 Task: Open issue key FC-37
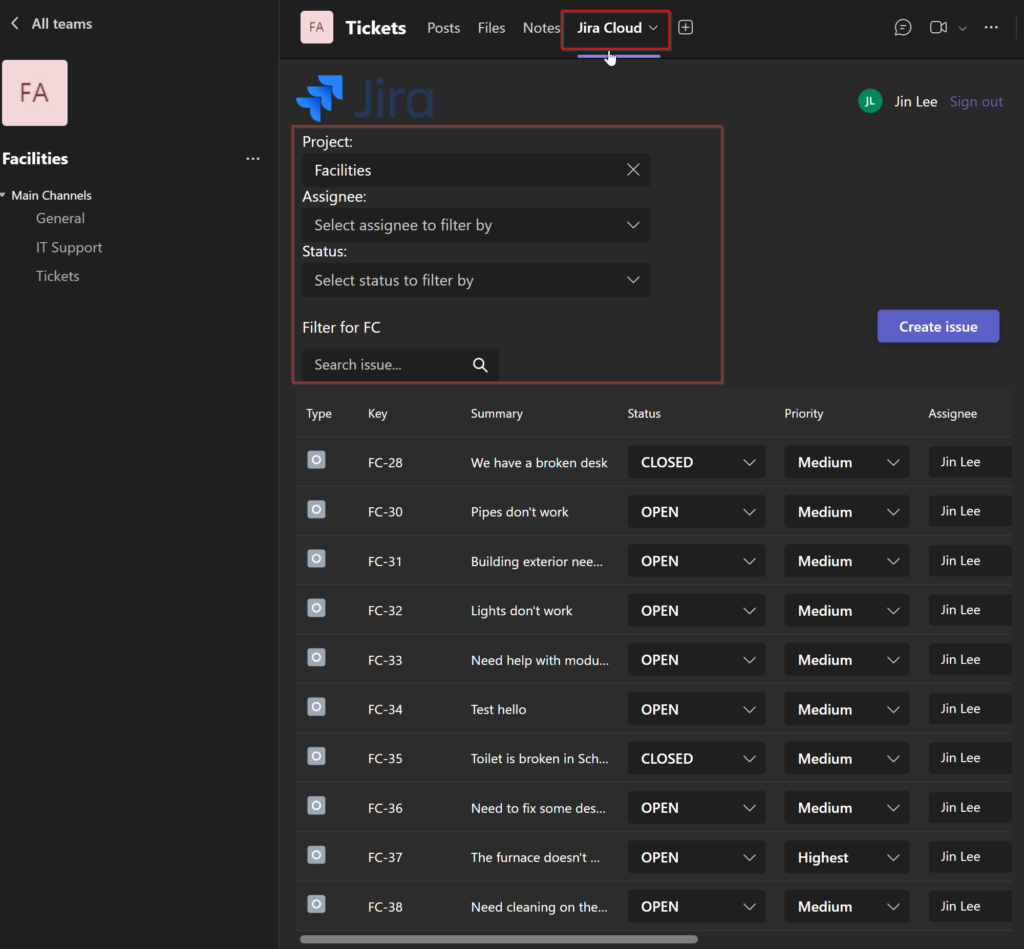tap(385, 858)
